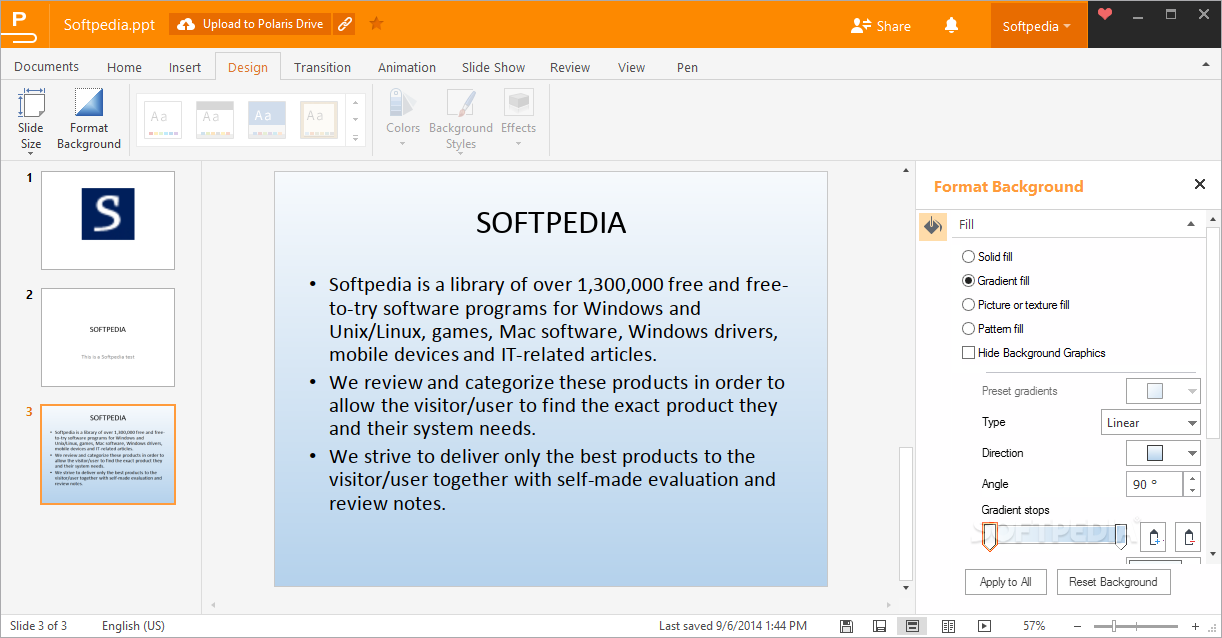The height and width of the screenshot is (638, 1222).
Task: Click the Format Background ribbon icon
Action: click(x=89, y=103)
